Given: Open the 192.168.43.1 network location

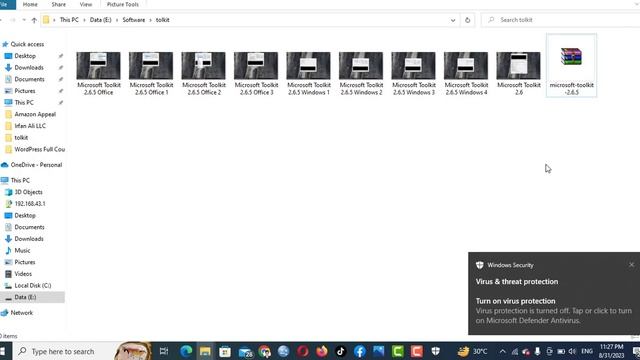Looking at the screenshot, I should pyautogui.click(x=29, y=204).
